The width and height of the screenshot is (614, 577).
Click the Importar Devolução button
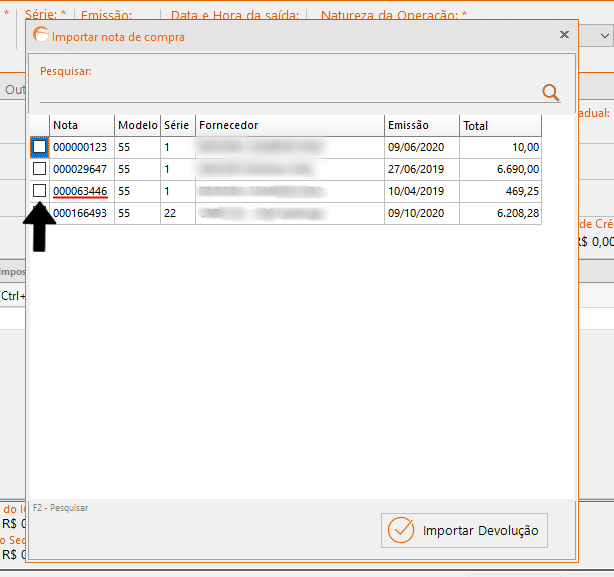point(464,530)
